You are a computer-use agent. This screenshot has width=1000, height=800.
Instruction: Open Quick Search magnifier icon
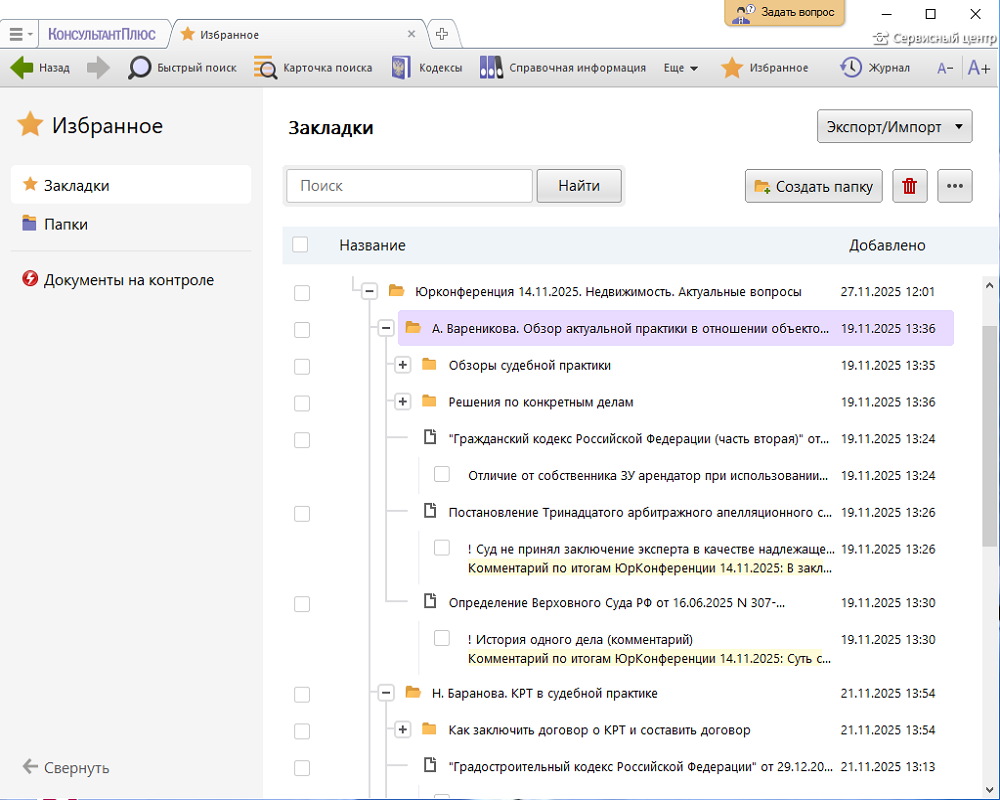[140, 68]
